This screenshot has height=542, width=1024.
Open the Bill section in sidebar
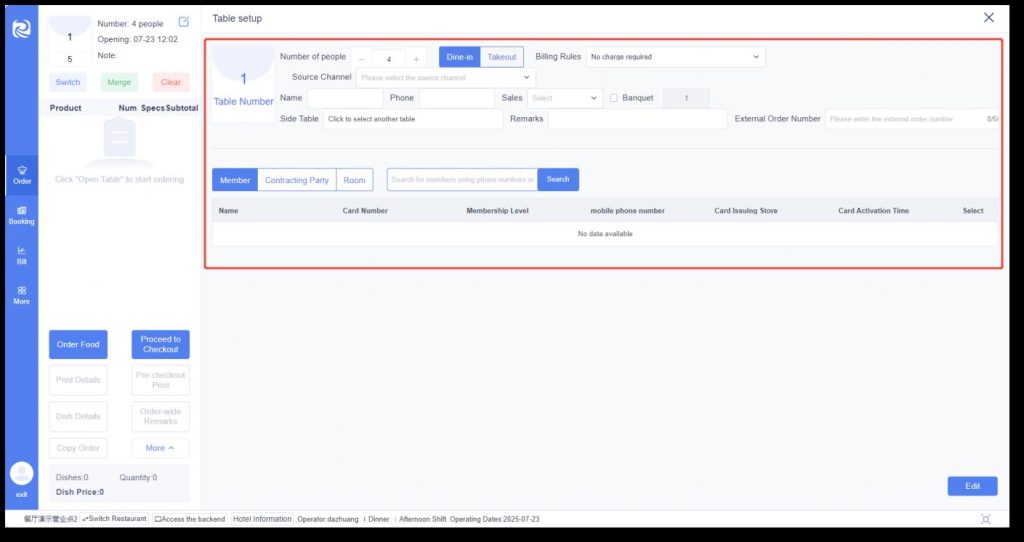coord(21,254)
